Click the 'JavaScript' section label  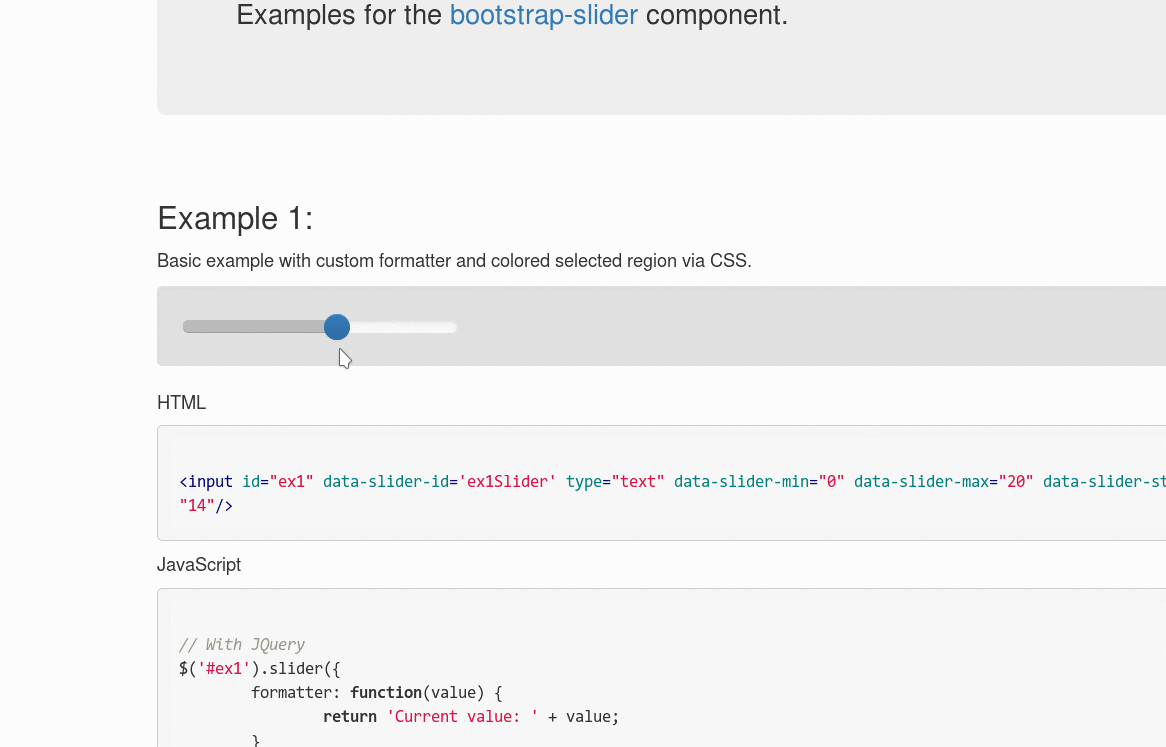(x=198, y=564)
